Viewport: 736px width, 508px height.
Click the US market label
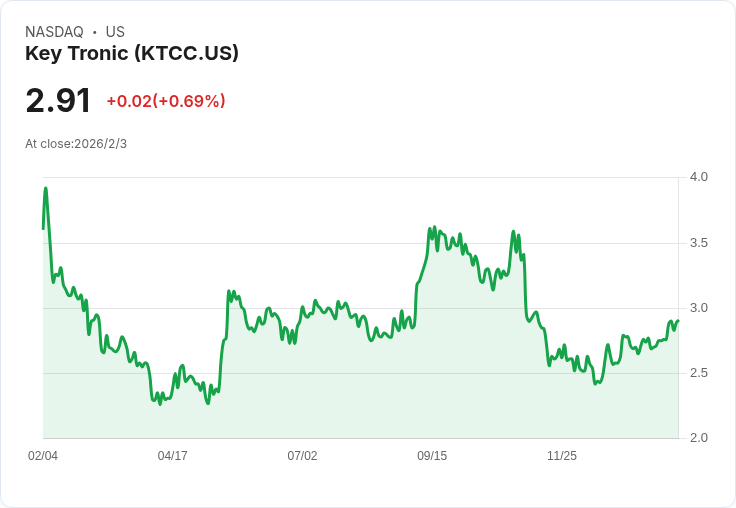point(115,32)
